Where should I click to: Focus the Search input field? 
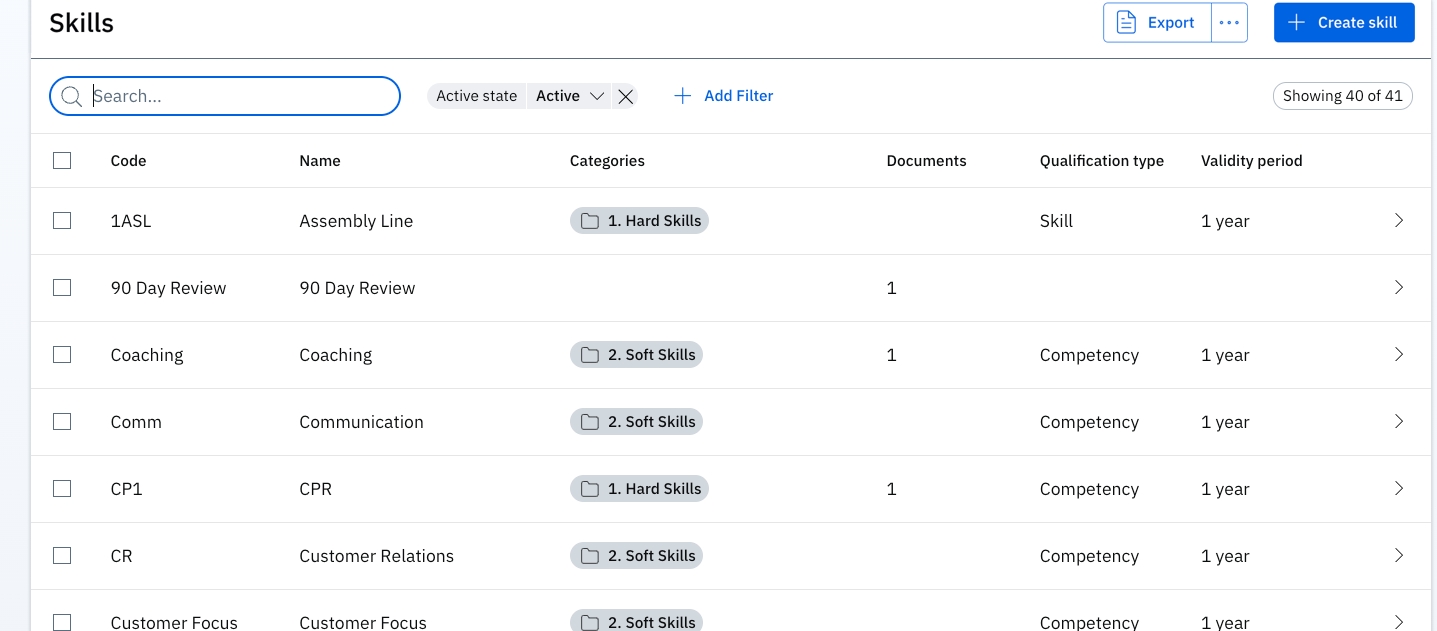point(240,96)
